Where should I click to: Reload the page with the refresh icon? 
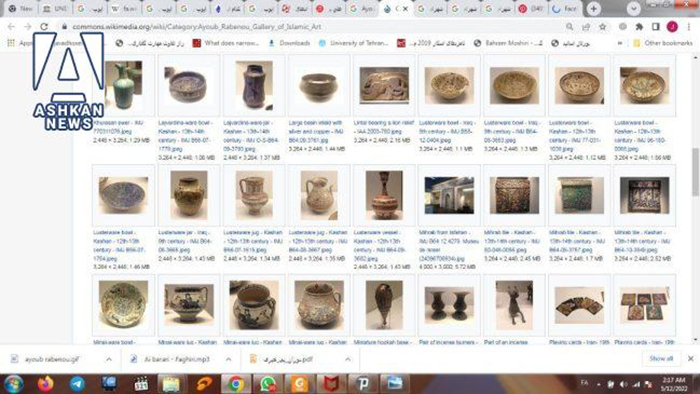pyautogui.click(x=44, y=27)
